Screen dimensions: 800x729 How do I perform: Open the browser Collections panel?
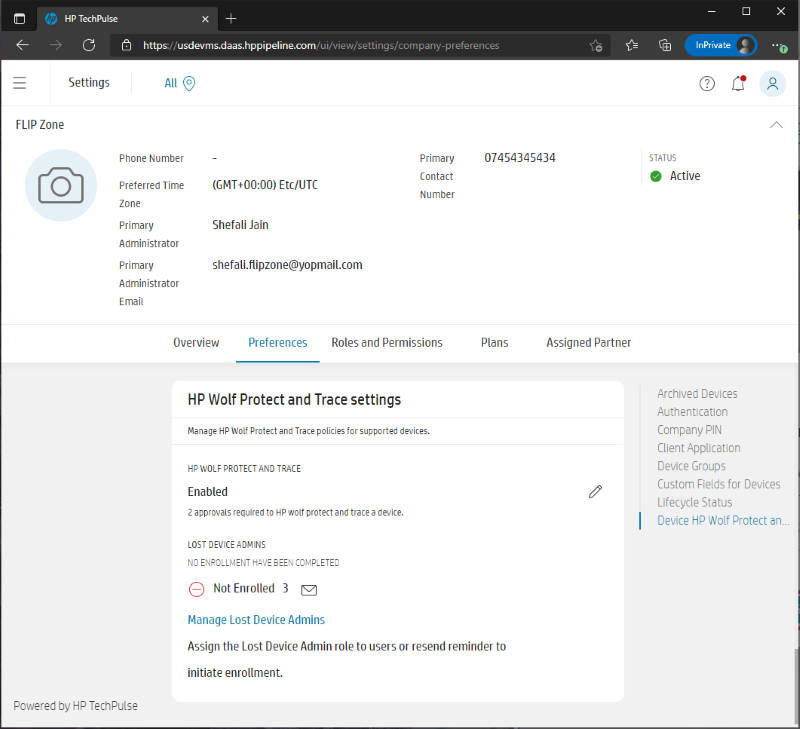[665, 45]
